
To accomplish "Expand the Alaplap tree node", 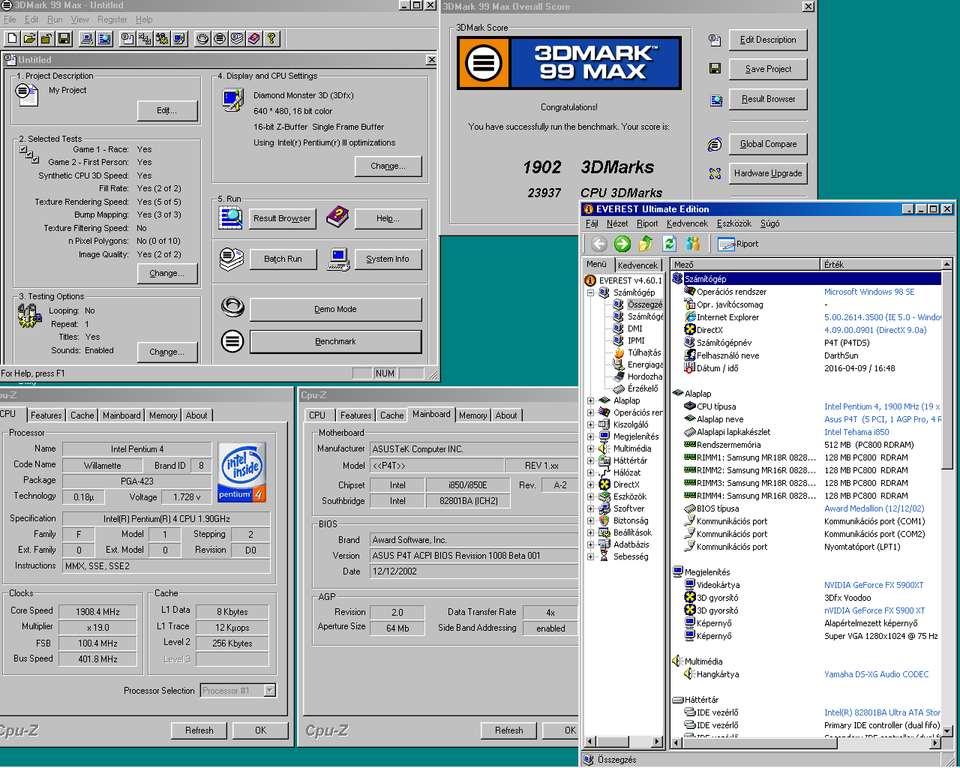I will coord(591,401).
